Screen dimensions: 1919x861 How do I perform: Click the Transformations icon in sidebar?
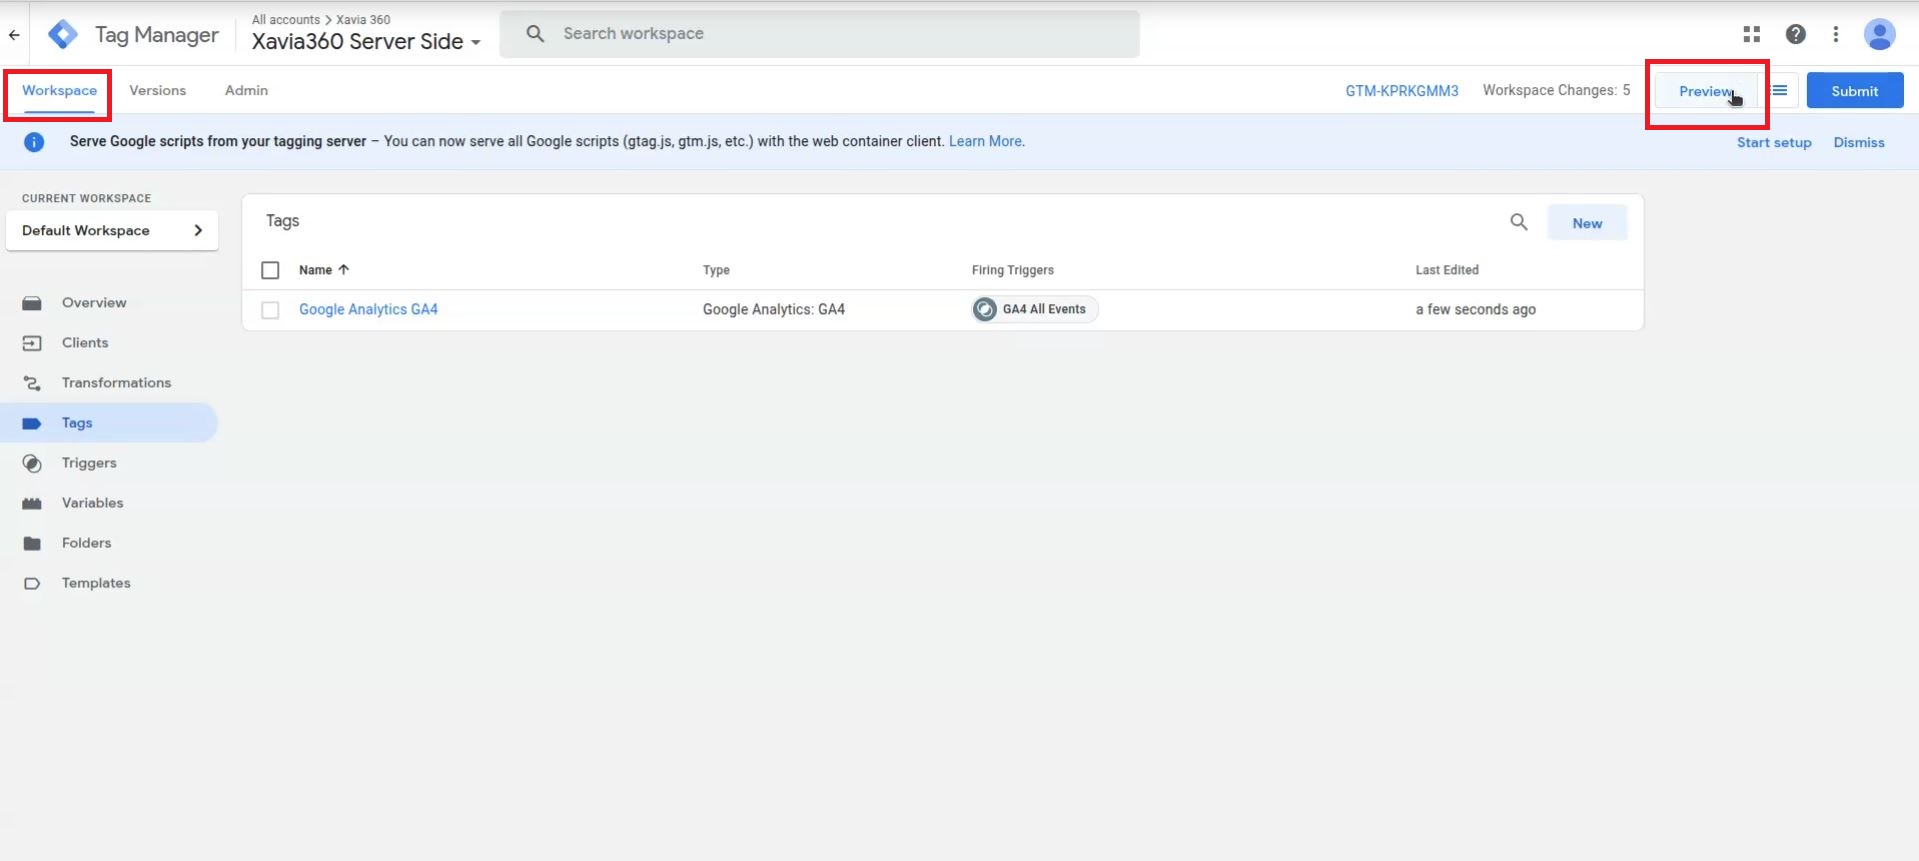pos(32,383)
